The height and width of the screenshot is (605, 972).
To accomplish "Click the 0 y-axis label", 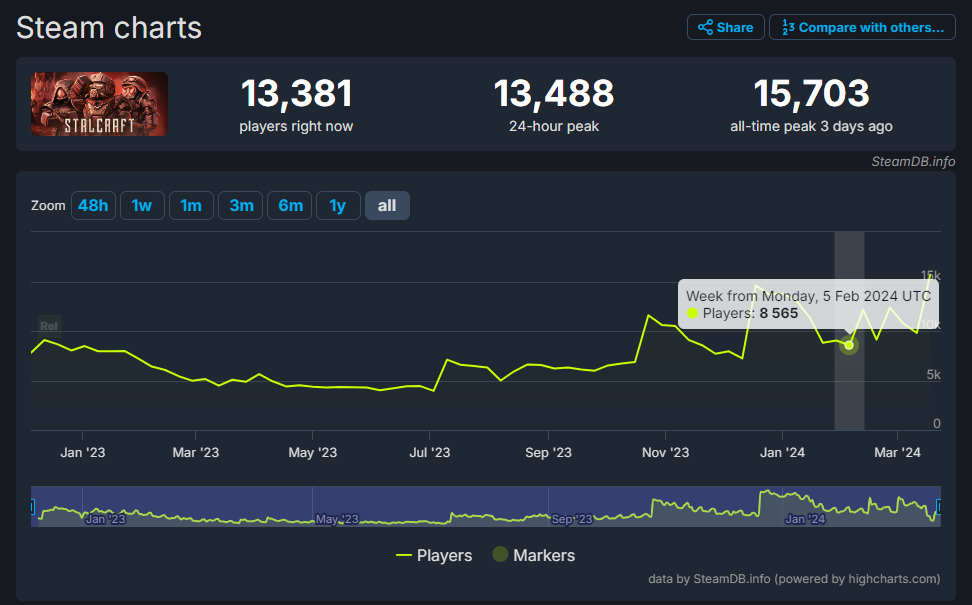I will 937,423.
